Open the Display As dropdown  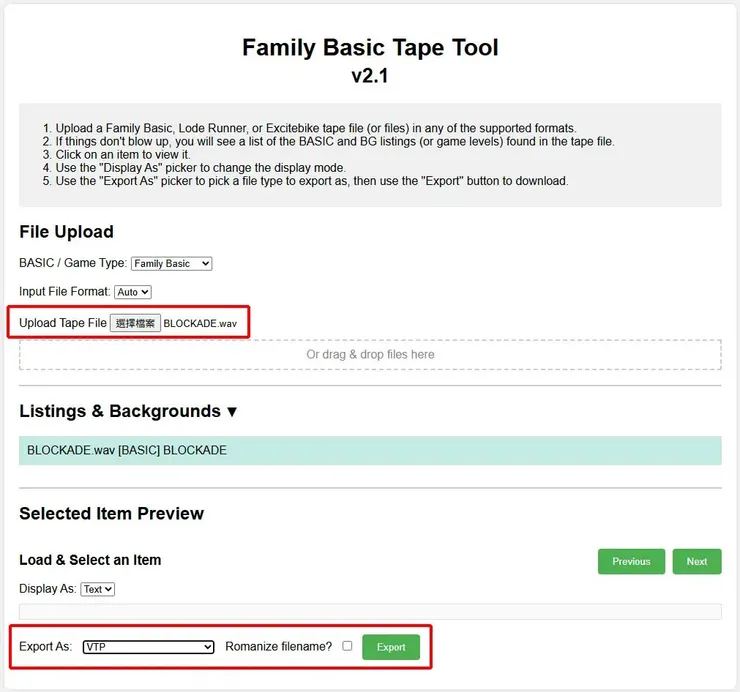point(98,589)
